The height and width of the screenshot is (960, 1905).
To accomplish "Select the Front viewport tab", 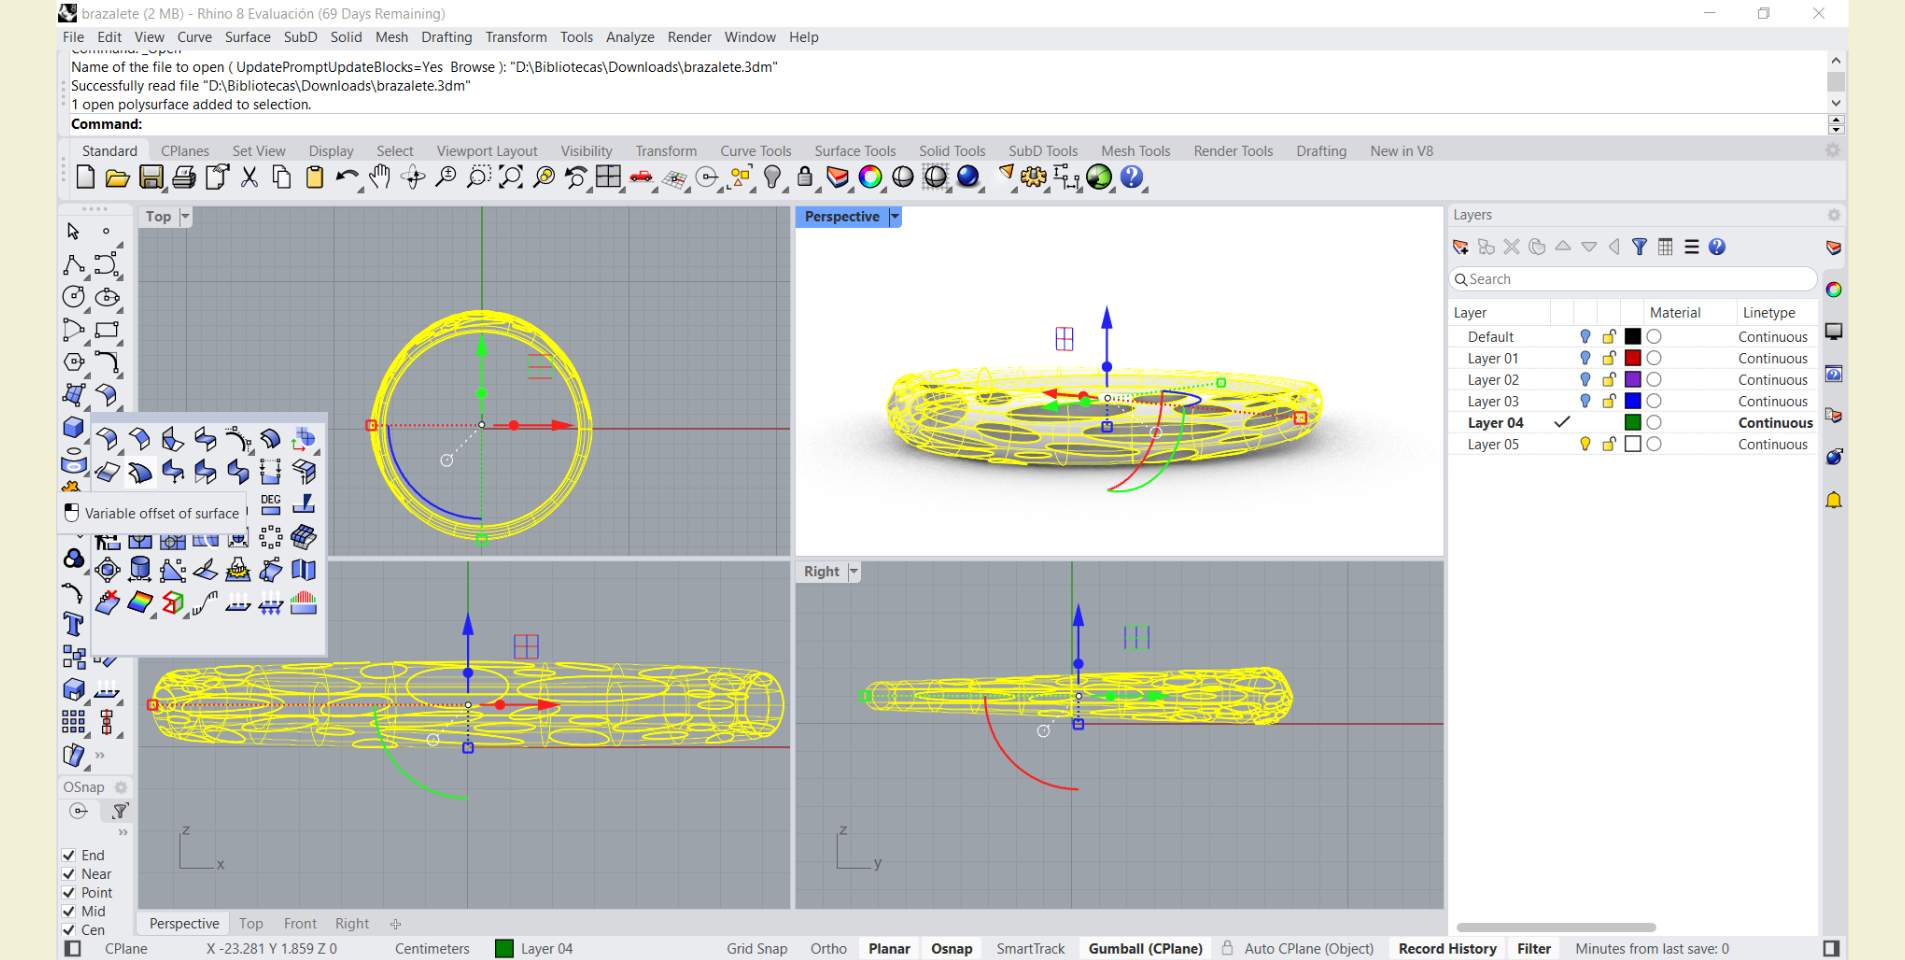I will (x=300, y=924).
